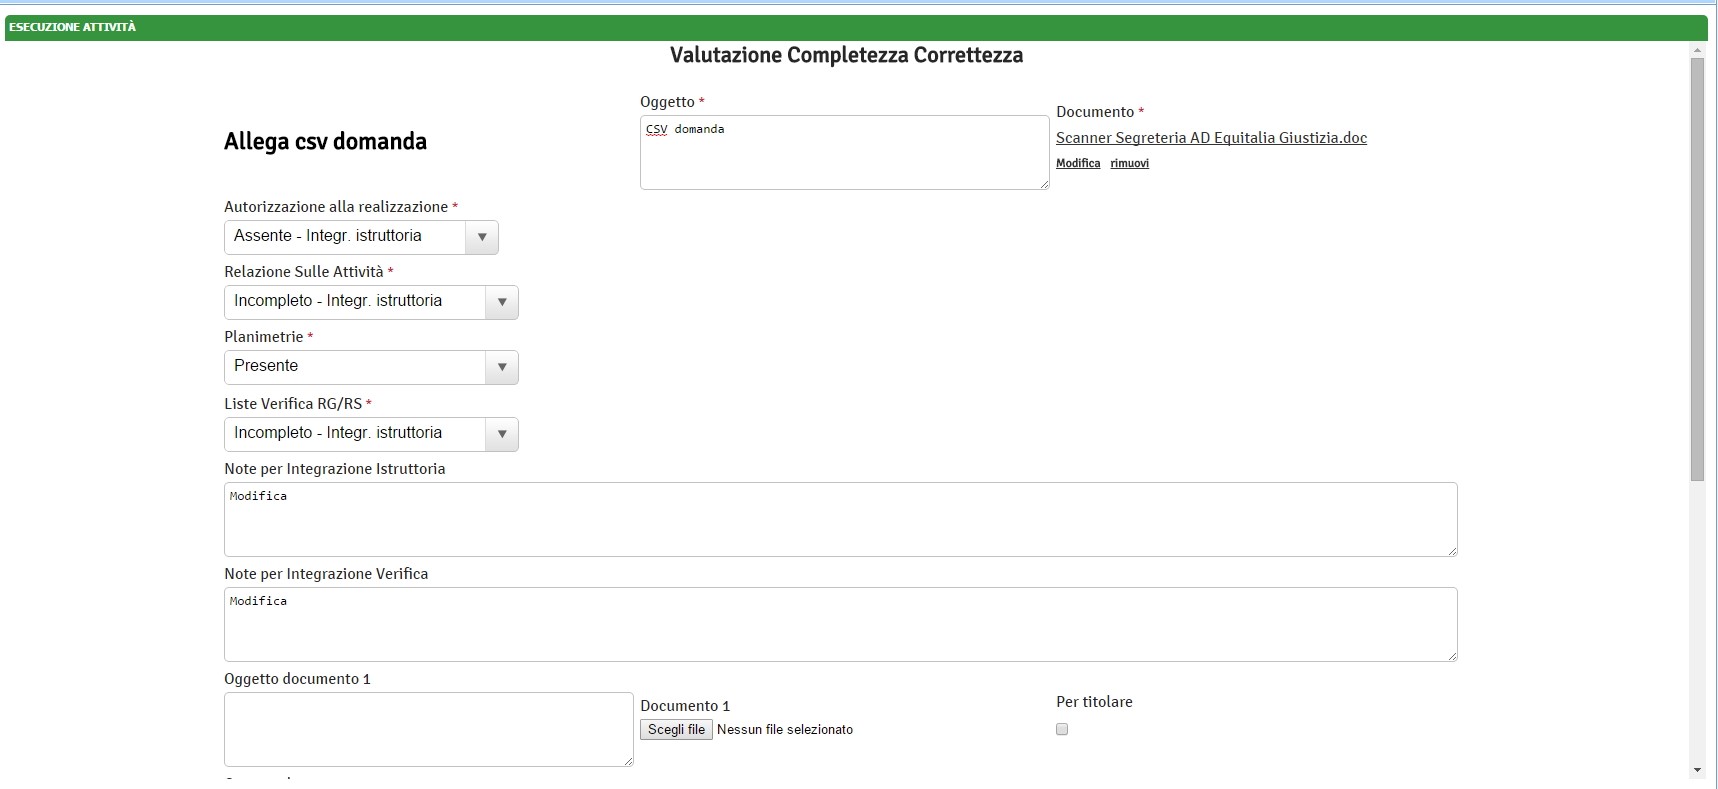The width and height of the screenshot is (1718, 789).
Task: Open Scanner Segreteria AD Equitalia Giustizia.doc link
Action: tap(1211, 138)
